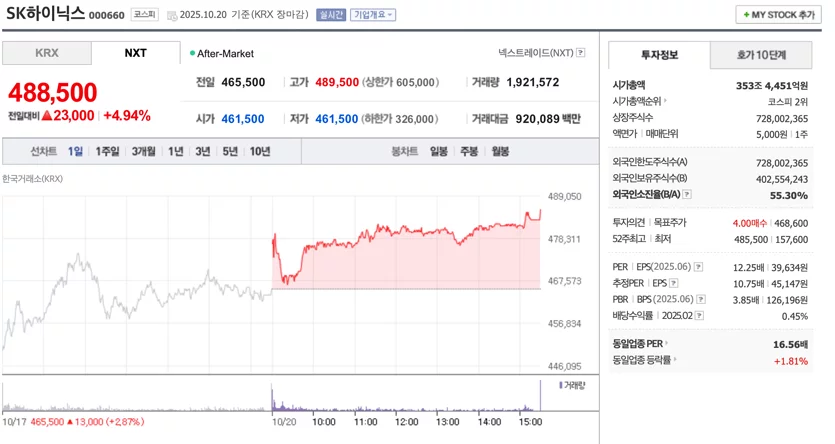Click the help icon next to PER EPS(2025.06)
835x444 pixels.
tap(698, 267)
